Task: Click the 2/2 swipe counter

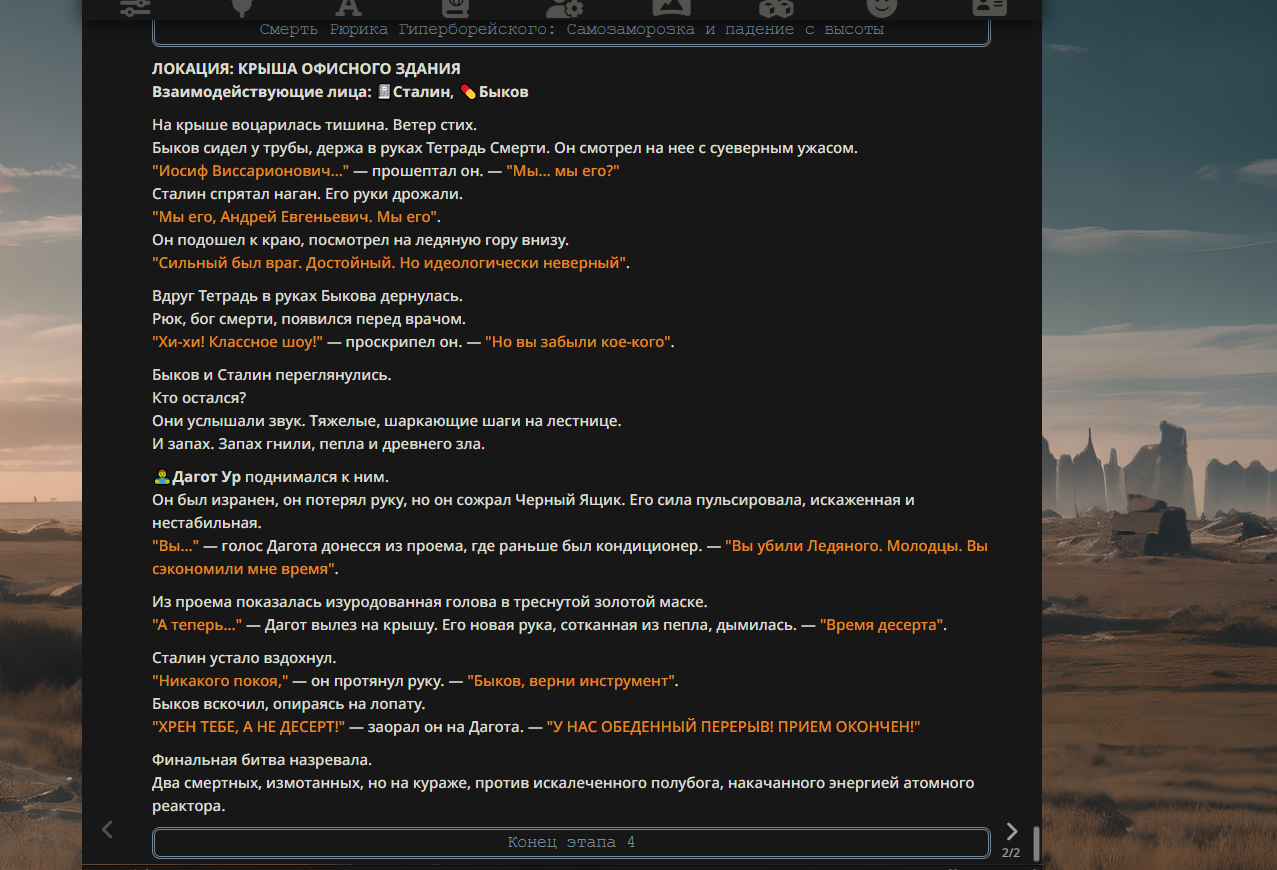Action: (x=1011, y=853)
